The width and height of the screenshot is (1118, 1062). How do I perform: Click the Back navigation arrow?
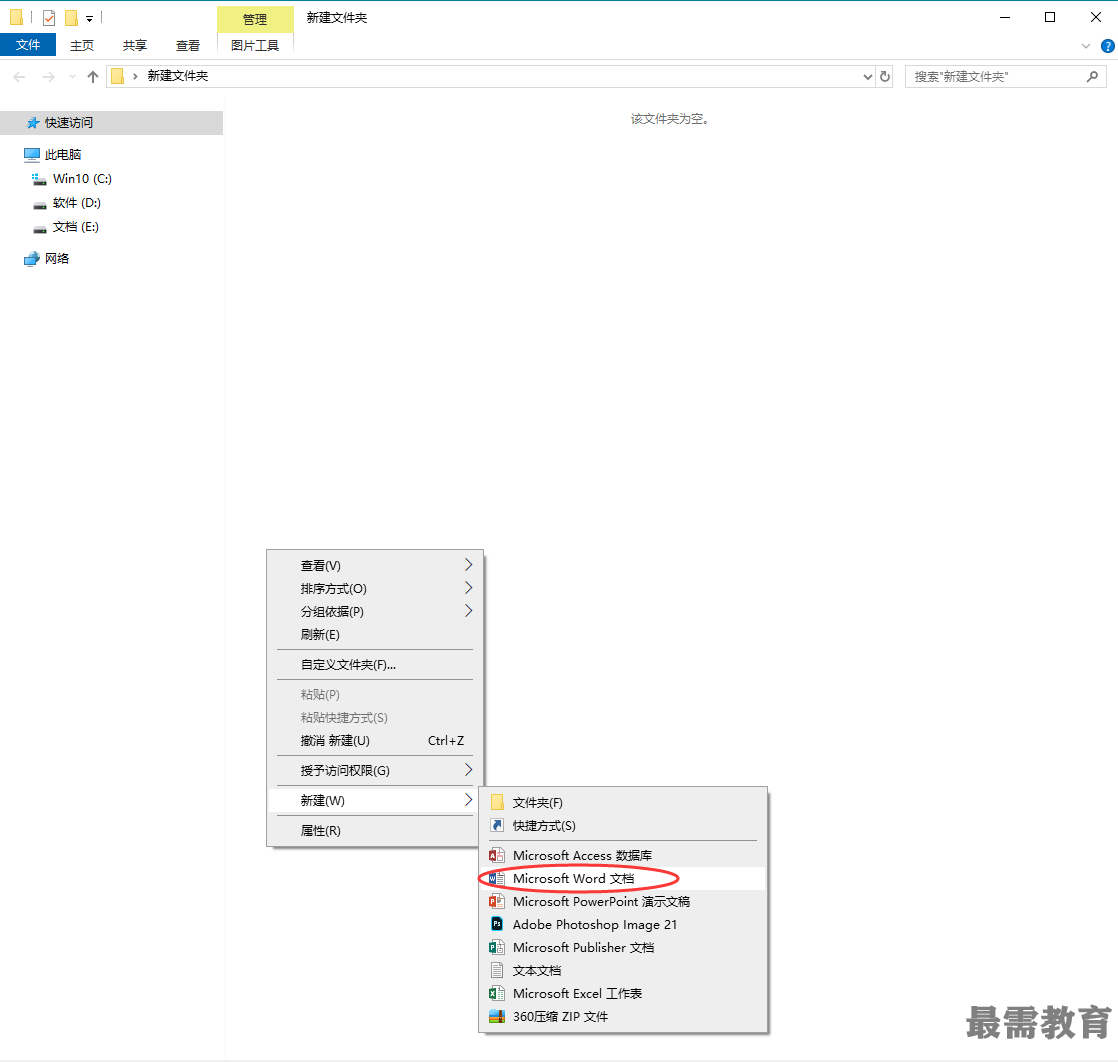[x=19, y=76]
